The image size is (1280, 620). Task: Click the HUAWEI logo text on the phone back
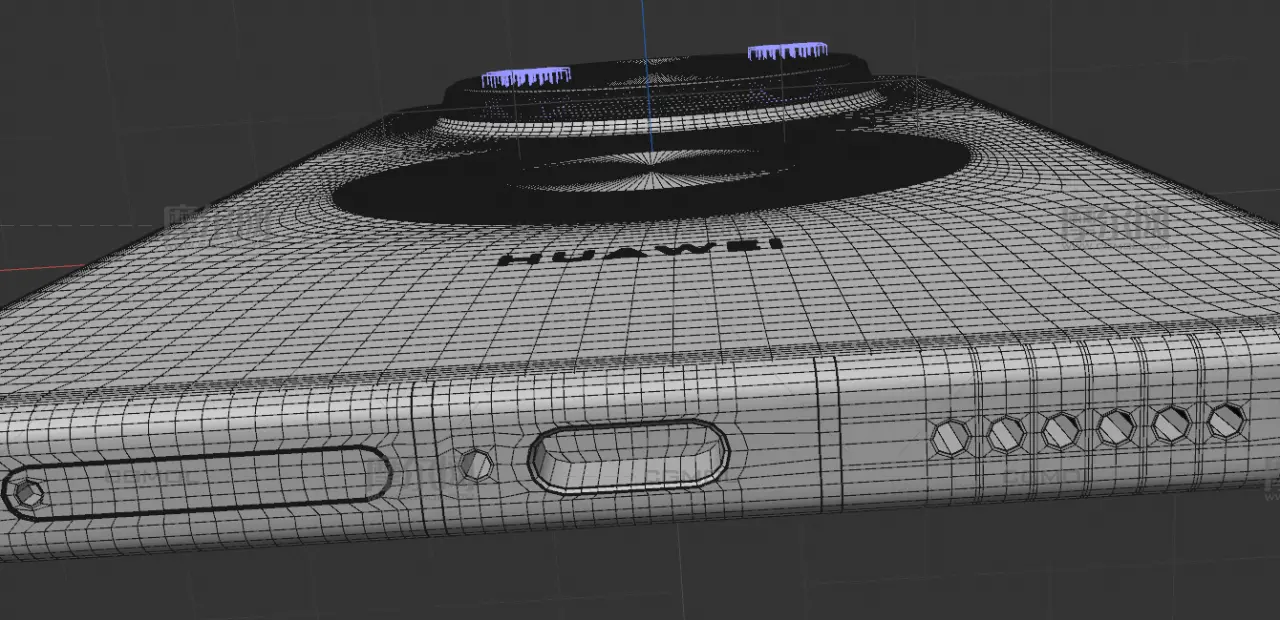click(x=640, y=252)
